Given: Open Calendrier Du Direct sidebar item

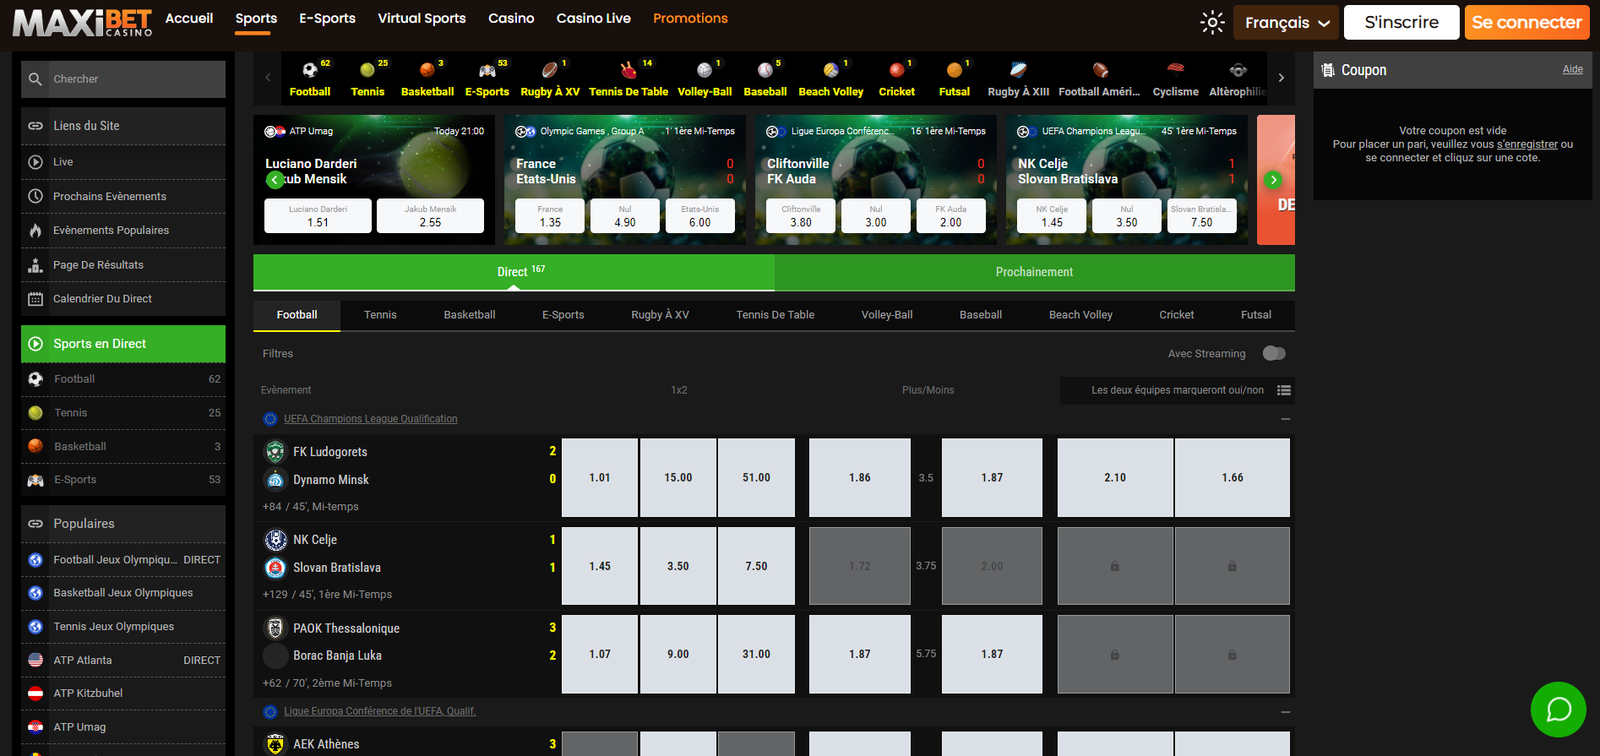Looking at the screenshot, I should pyautogui.click(x=123, y=299).
